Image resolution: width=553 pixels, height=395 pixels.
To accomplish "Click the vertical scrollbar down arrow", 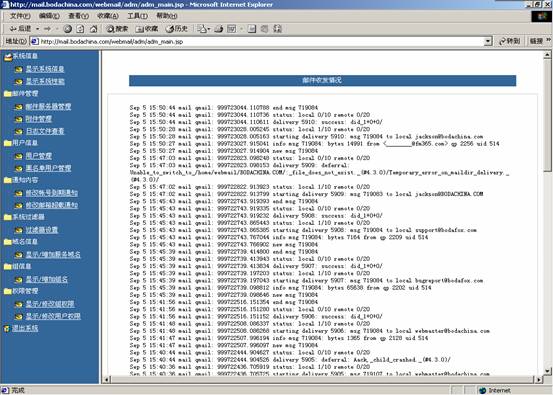I will click(x=547, y=371).
